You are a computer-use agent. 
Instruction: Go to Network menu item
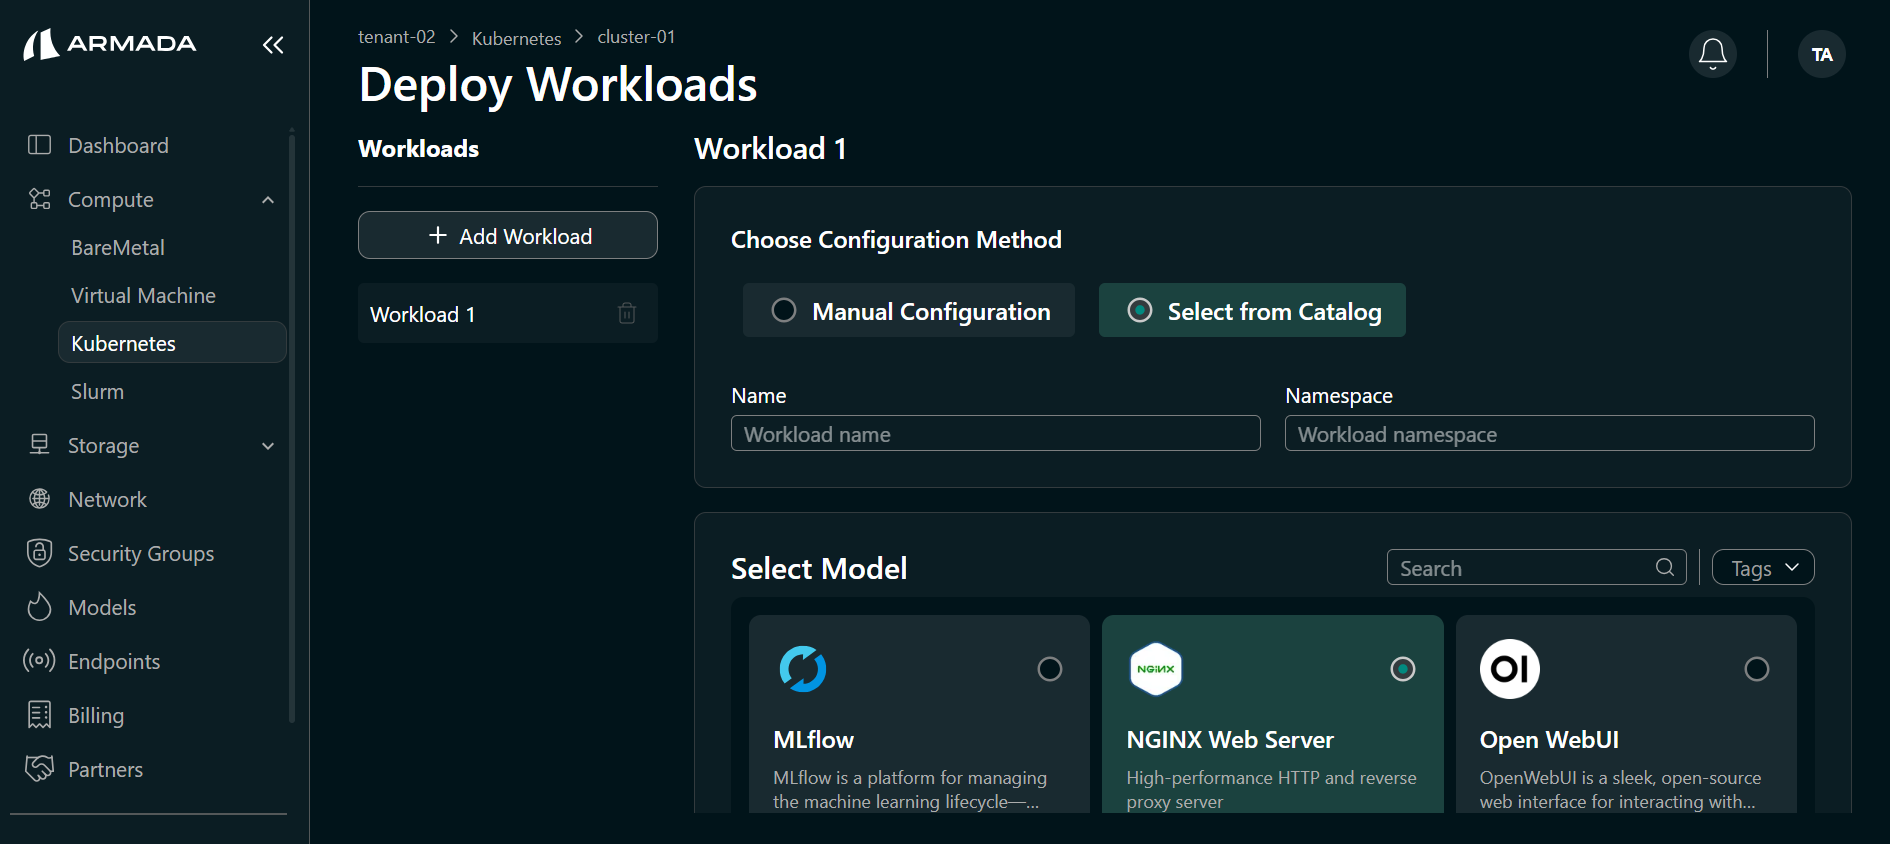pyautogui.click(x=107, y=499)
